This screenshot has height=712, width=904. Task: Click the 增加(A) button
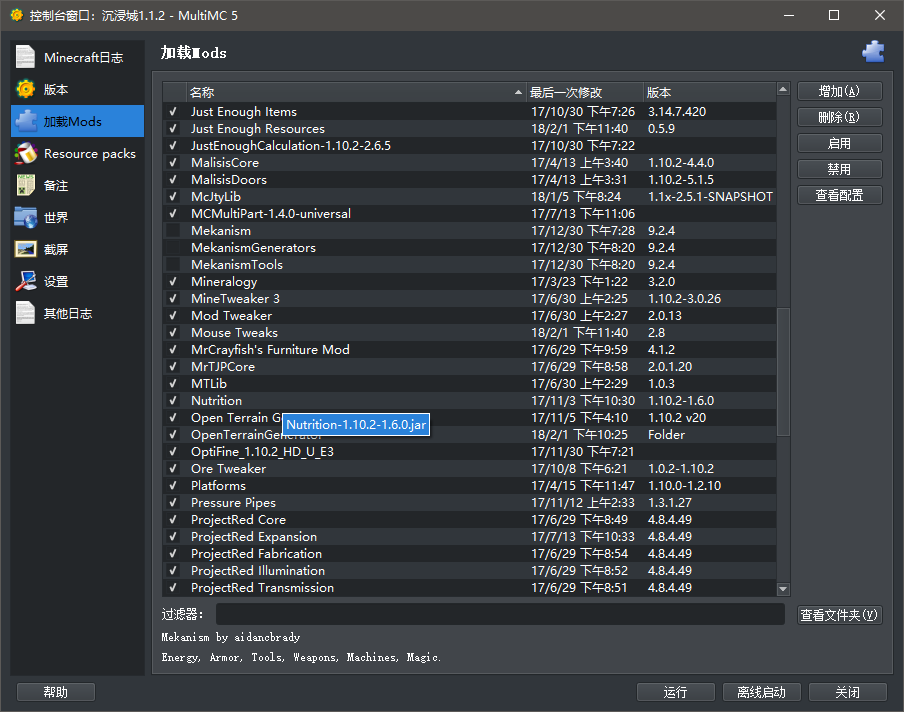point(839,91)
